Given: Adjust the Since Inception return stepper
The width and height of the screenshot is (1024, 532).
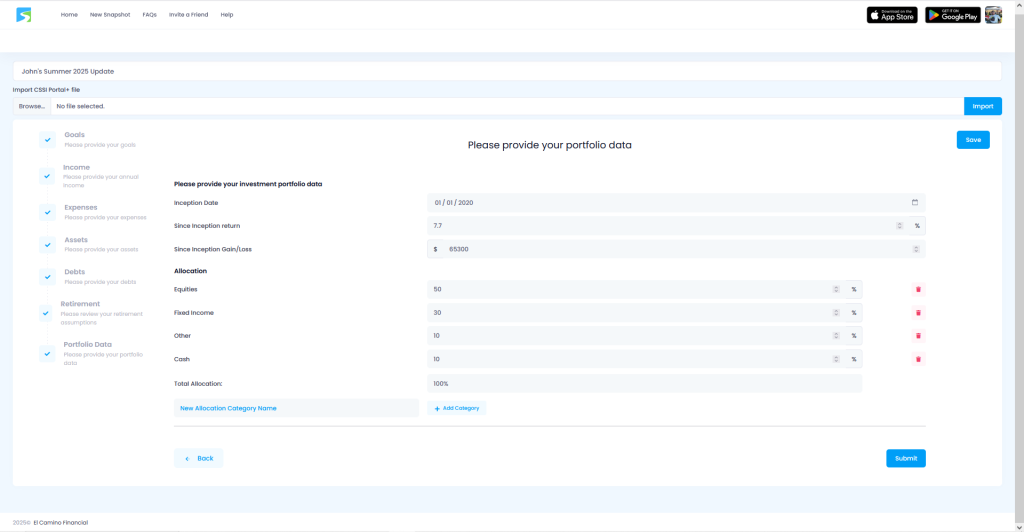Looking at the screenshot, I should (899, 226).
